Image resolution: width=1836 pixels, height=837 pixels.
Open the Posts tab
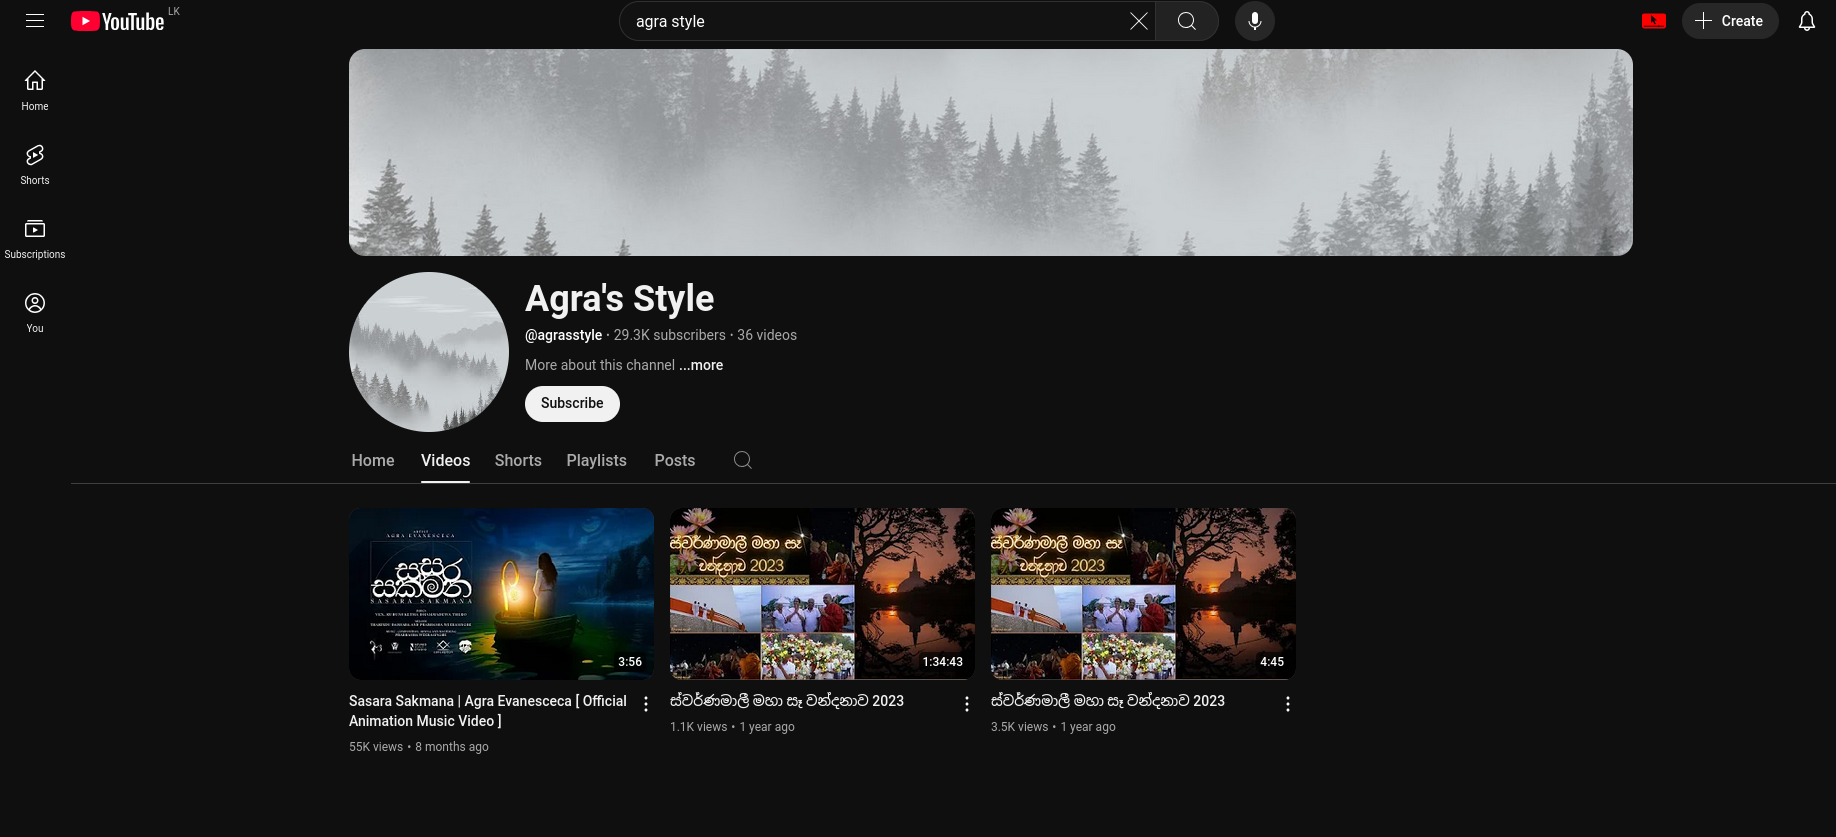tap(675, 460)
